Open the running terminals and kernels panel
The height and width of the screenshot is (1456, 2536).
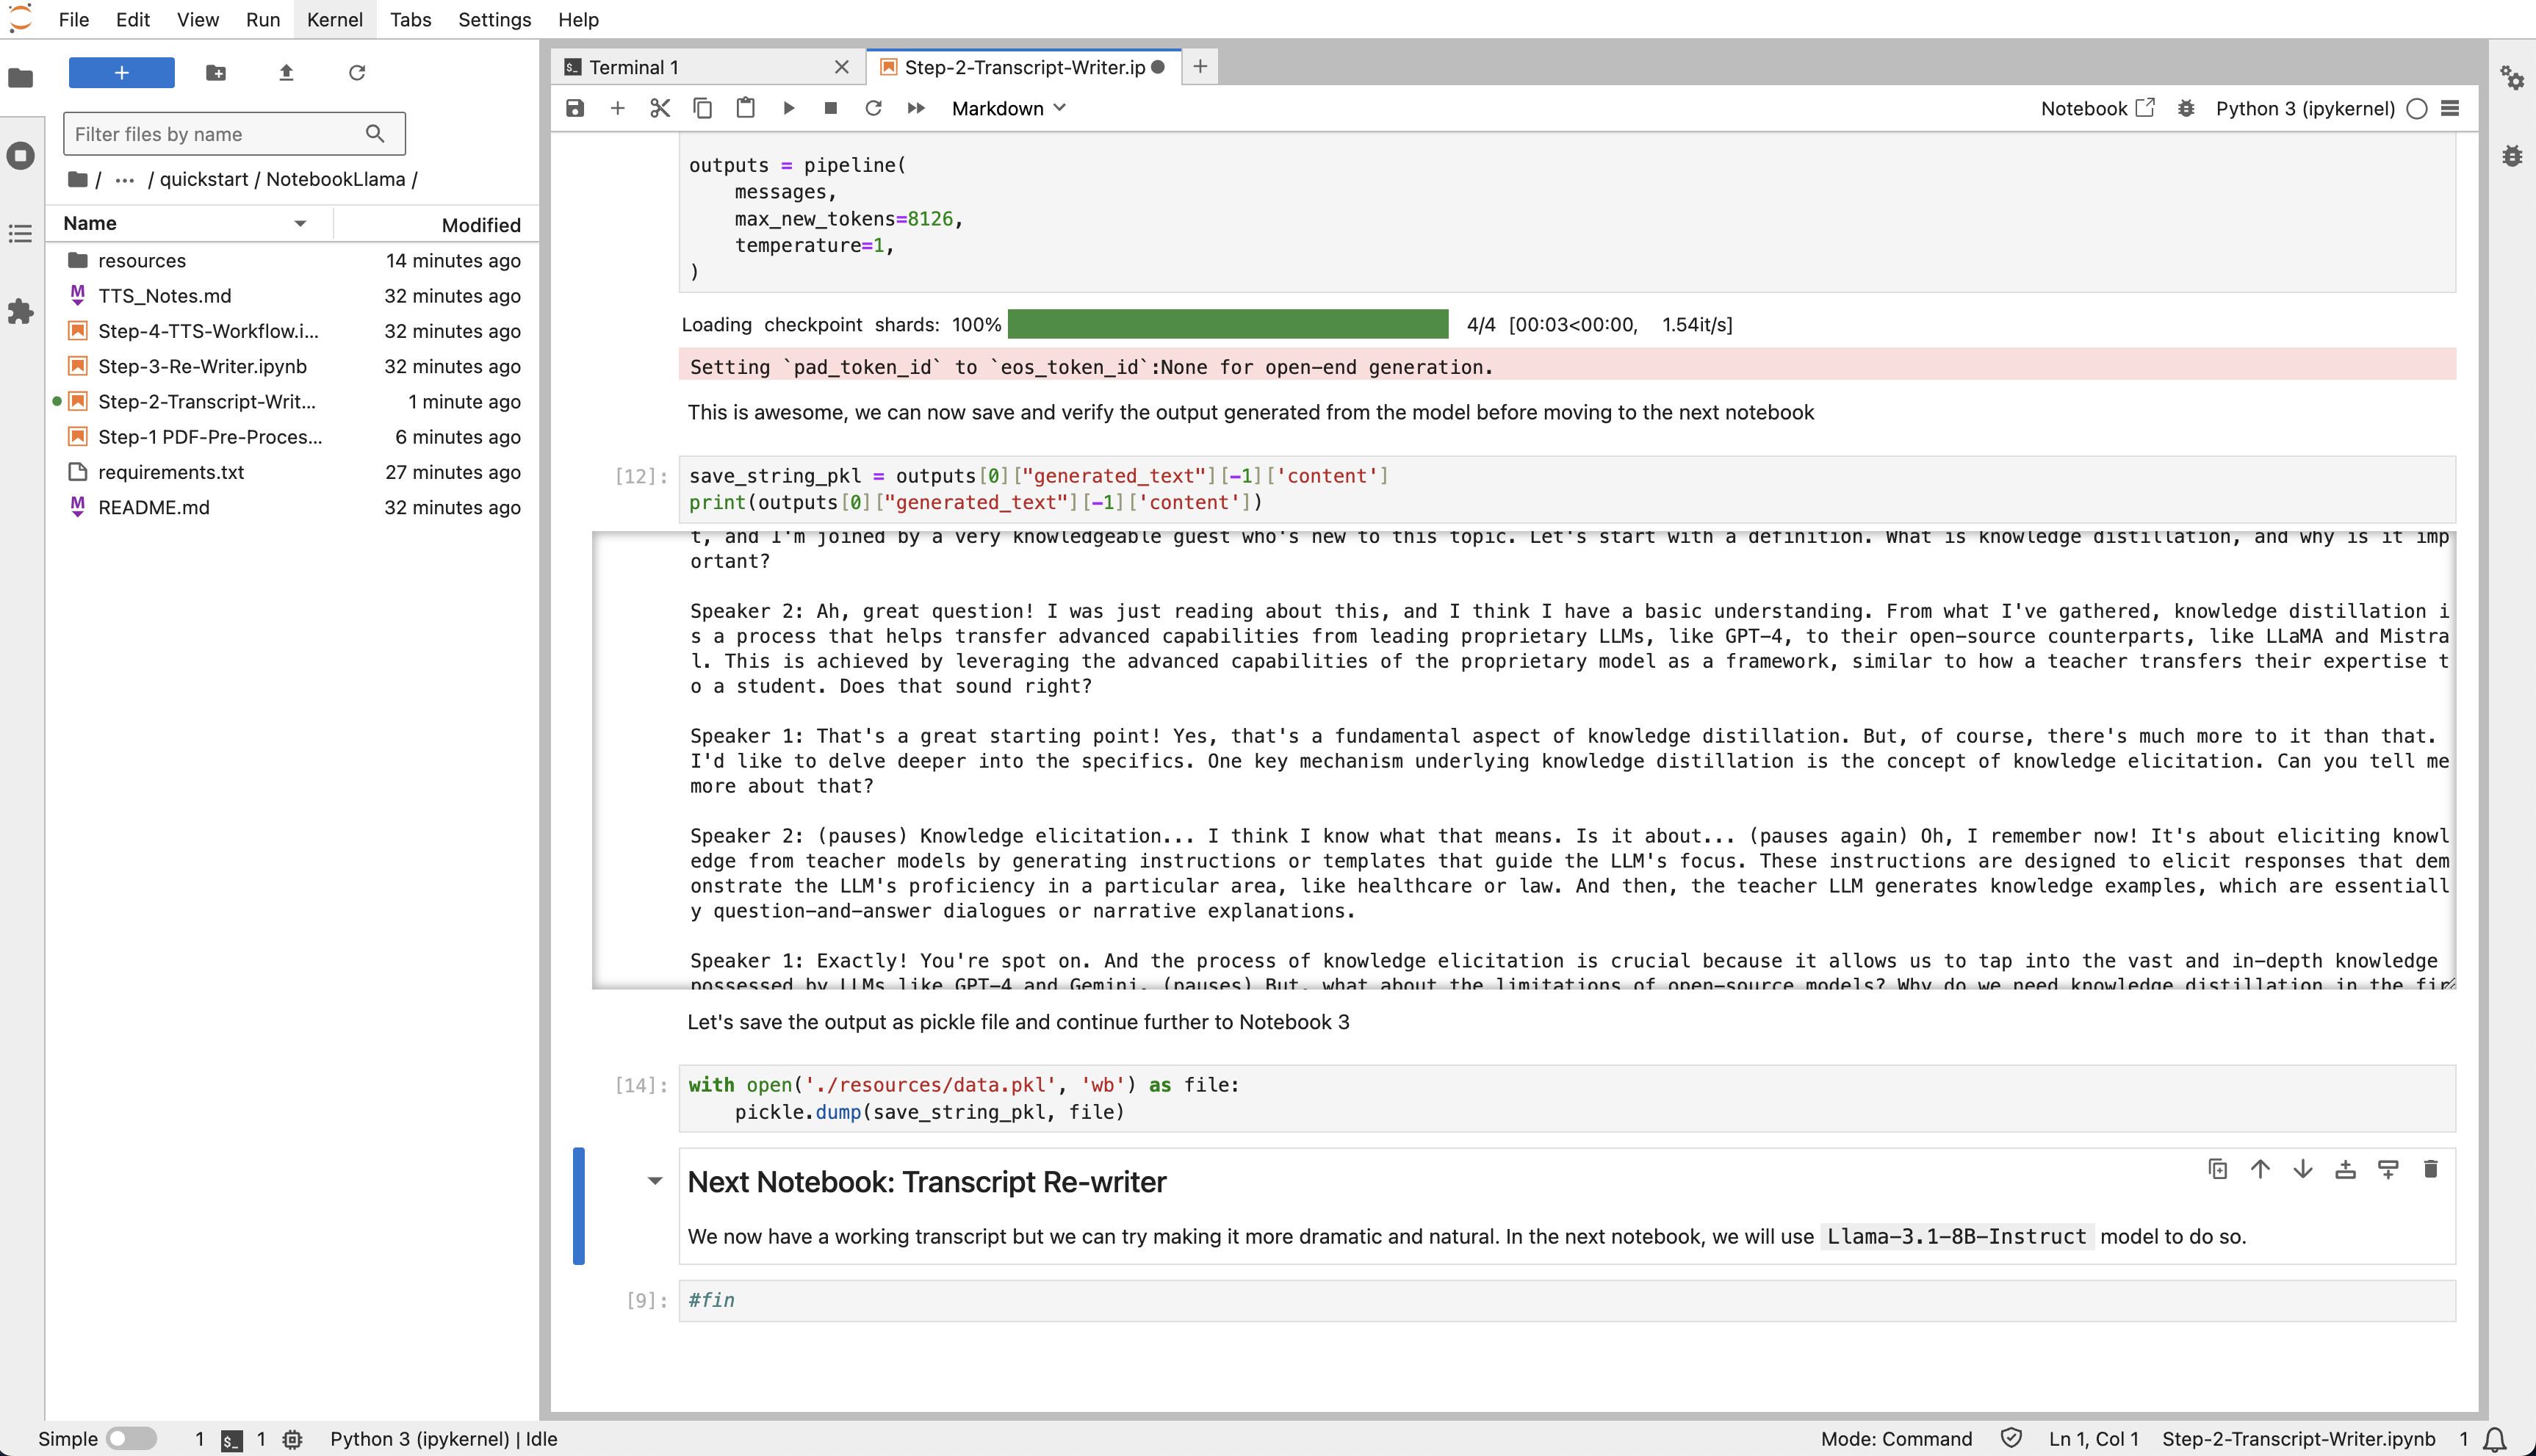coord(21,156)
